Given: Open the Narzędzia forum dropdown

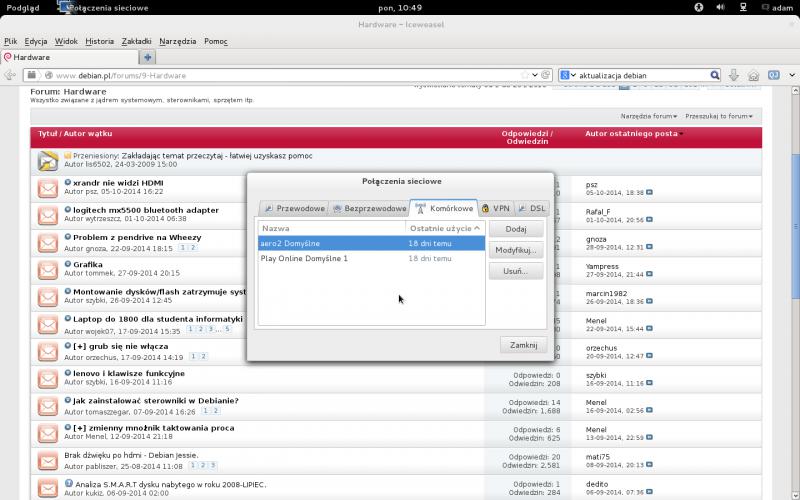Looking at the screenshot, I should click(649, 116).
